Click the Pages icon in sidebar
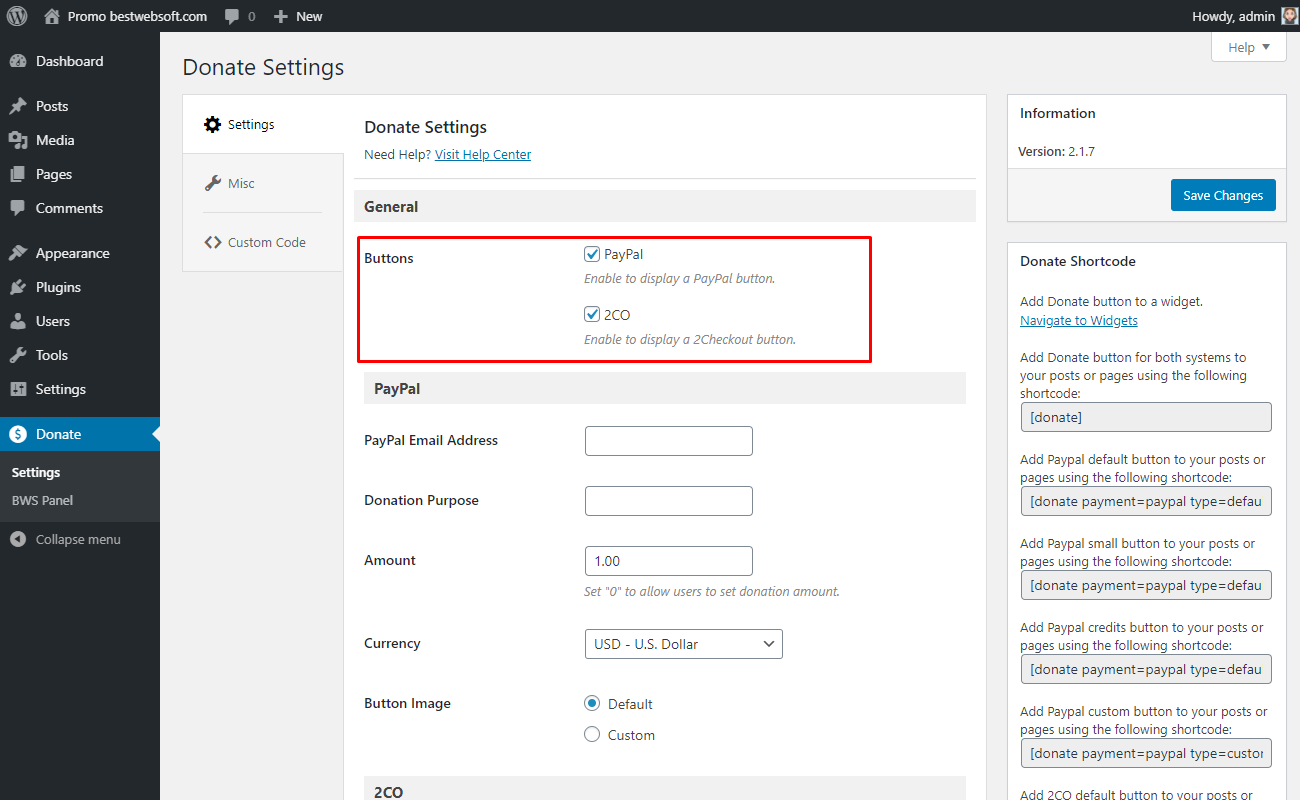Screen dimensions: 1300x800 (x=18, y=174)
